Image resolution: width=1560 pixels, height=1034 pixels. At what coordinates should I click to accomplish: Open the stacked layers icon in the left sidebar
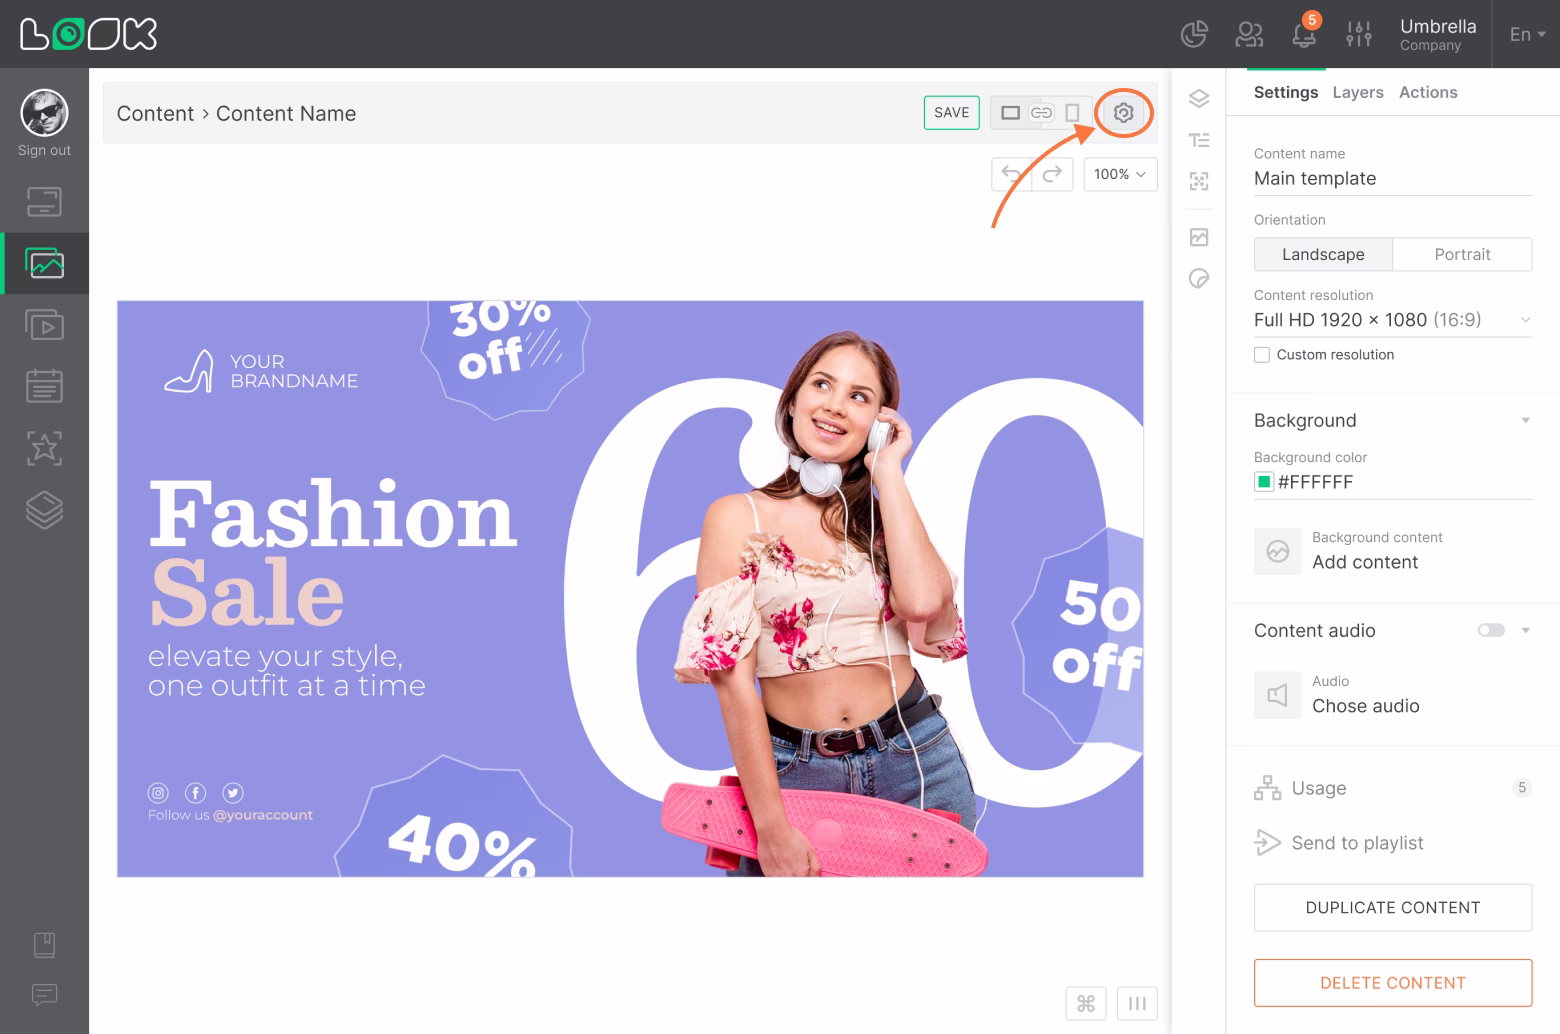click(x=44, y=510)
